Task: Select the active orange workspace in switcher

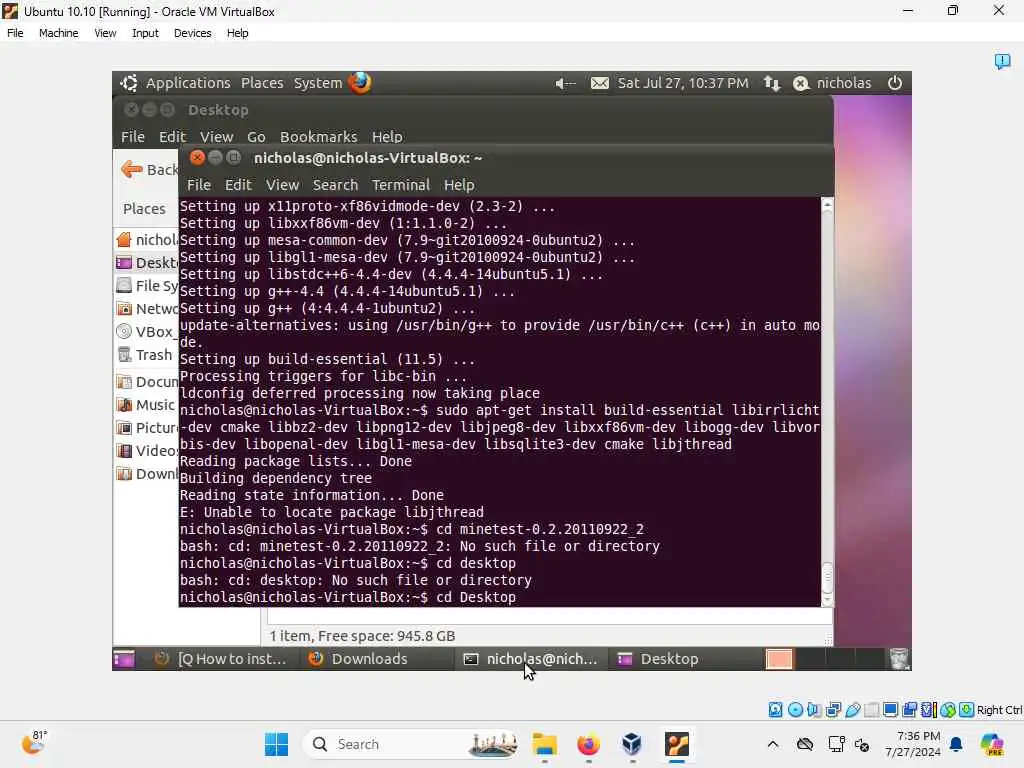Action: tap(779, 659)
